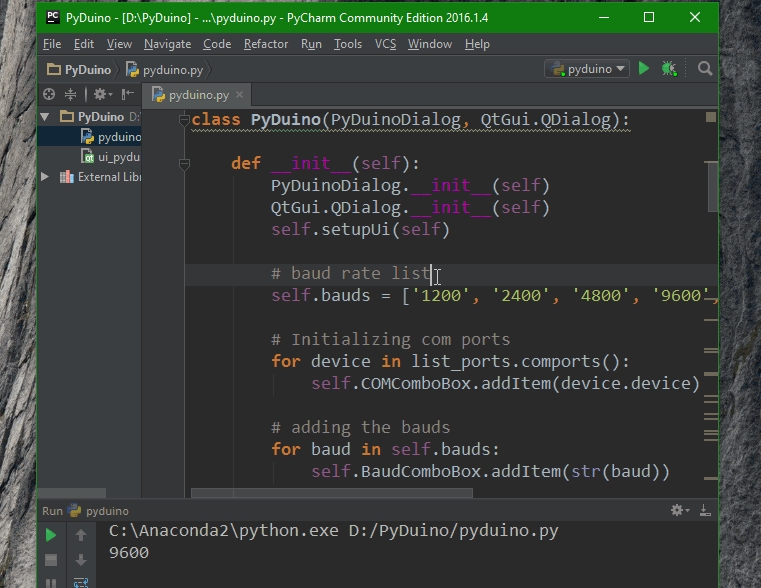761x588 pixels.
Task: Click project panel horizontal scrollbar
Action: click(x=71, y=493)
